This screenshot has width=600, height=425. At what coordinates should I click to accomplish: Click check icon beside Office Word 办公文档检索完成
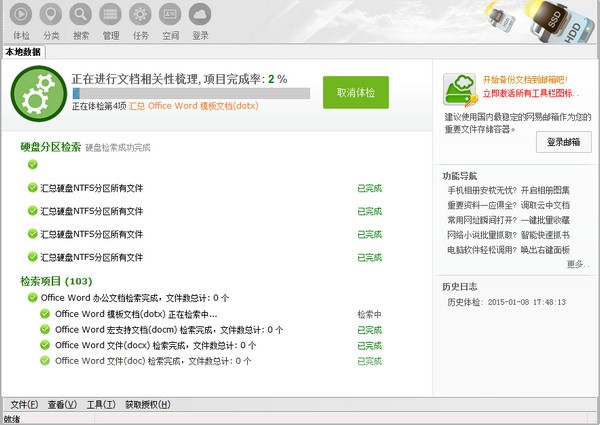[33, 297]
